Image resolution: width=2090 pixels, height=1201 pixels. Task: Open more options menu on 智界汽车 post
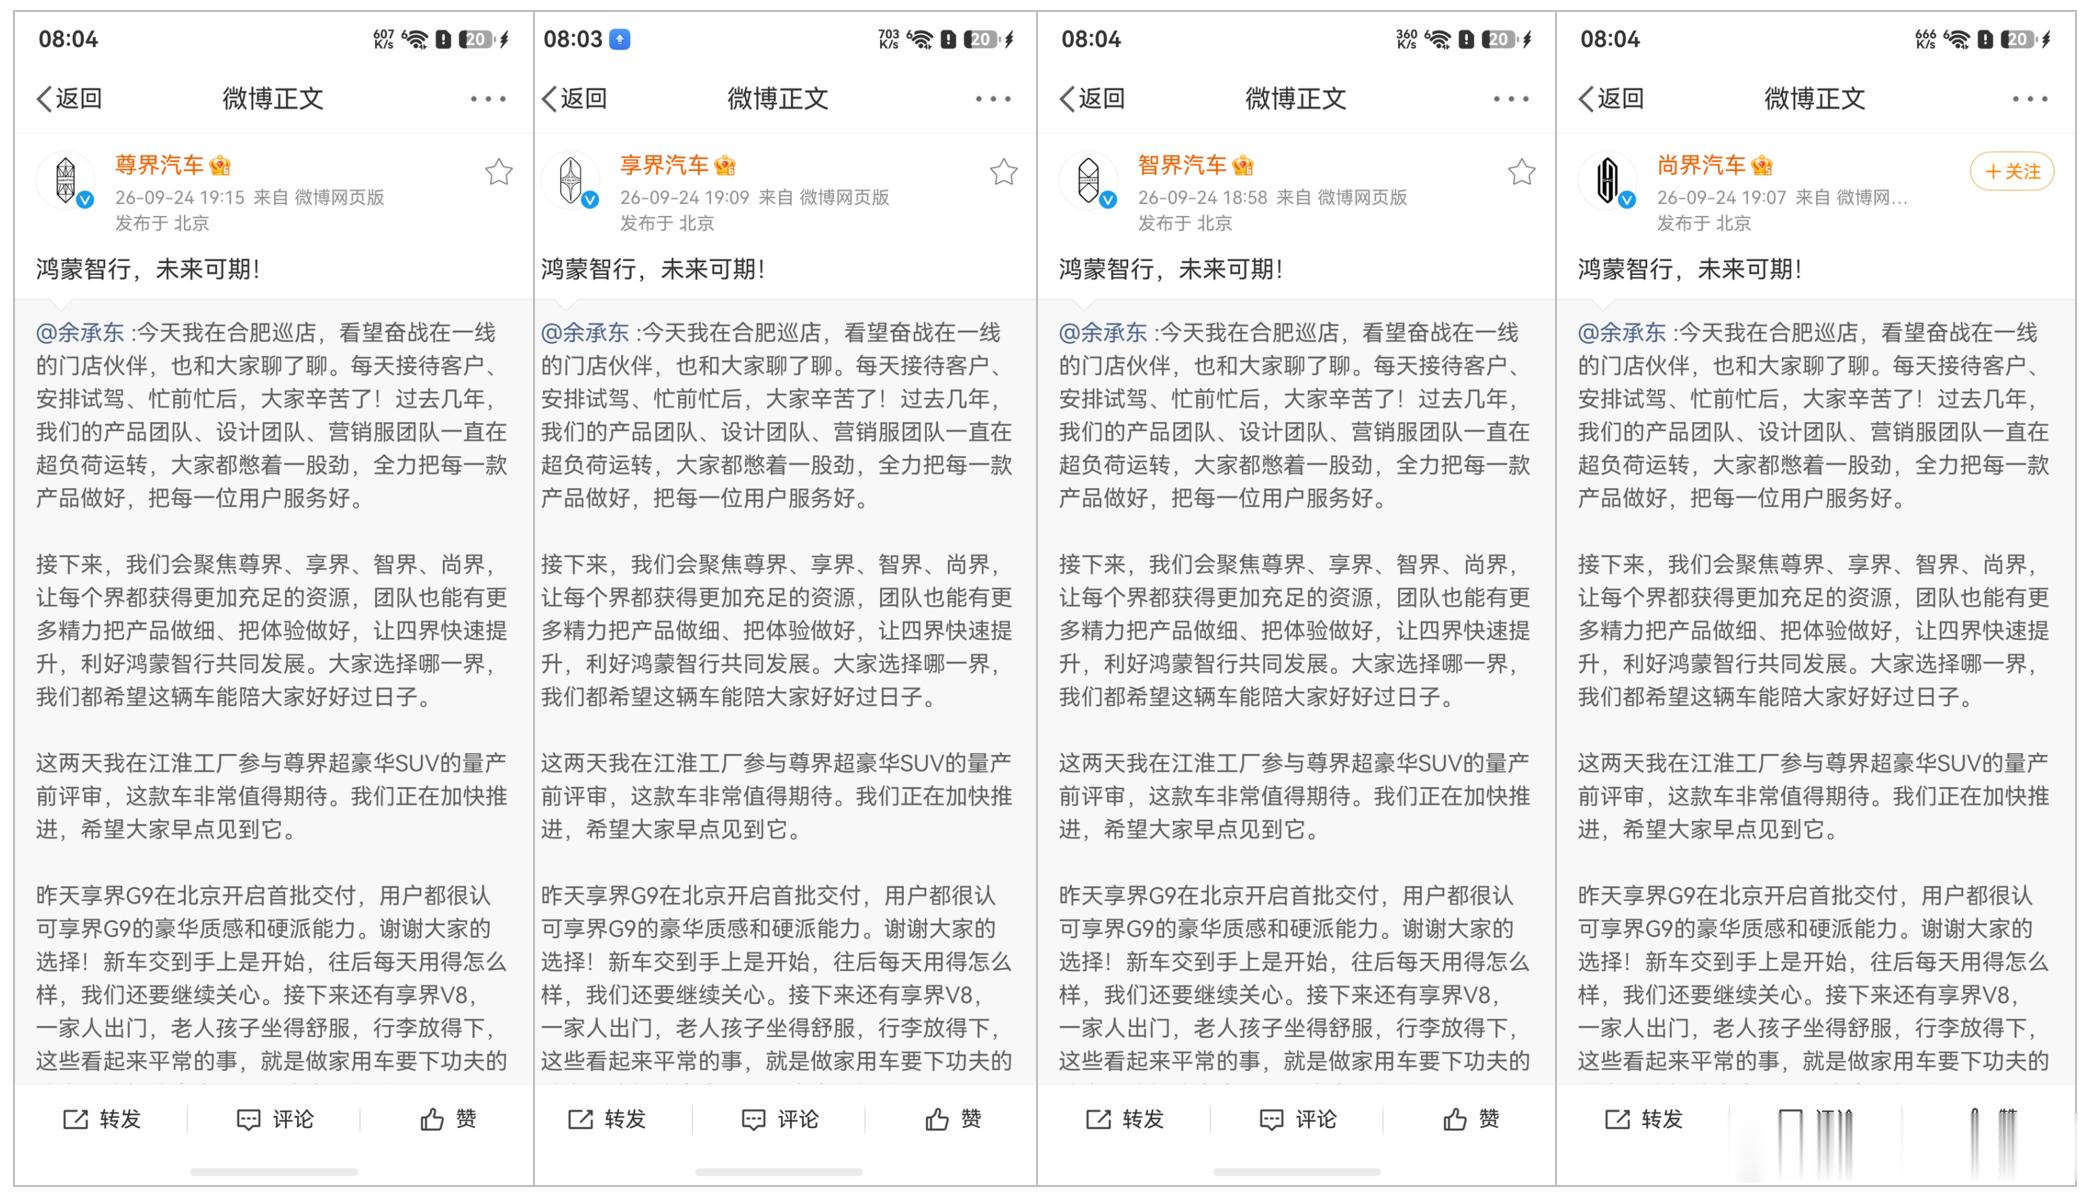coord(1511,98)
